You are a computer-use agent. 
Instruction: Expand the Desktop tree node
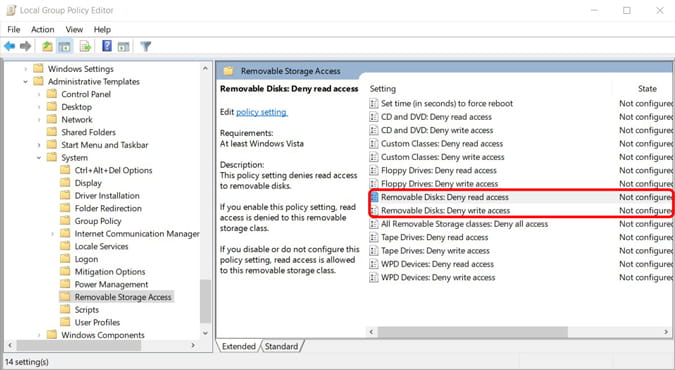pyautogui.click(x=39, y=107)
